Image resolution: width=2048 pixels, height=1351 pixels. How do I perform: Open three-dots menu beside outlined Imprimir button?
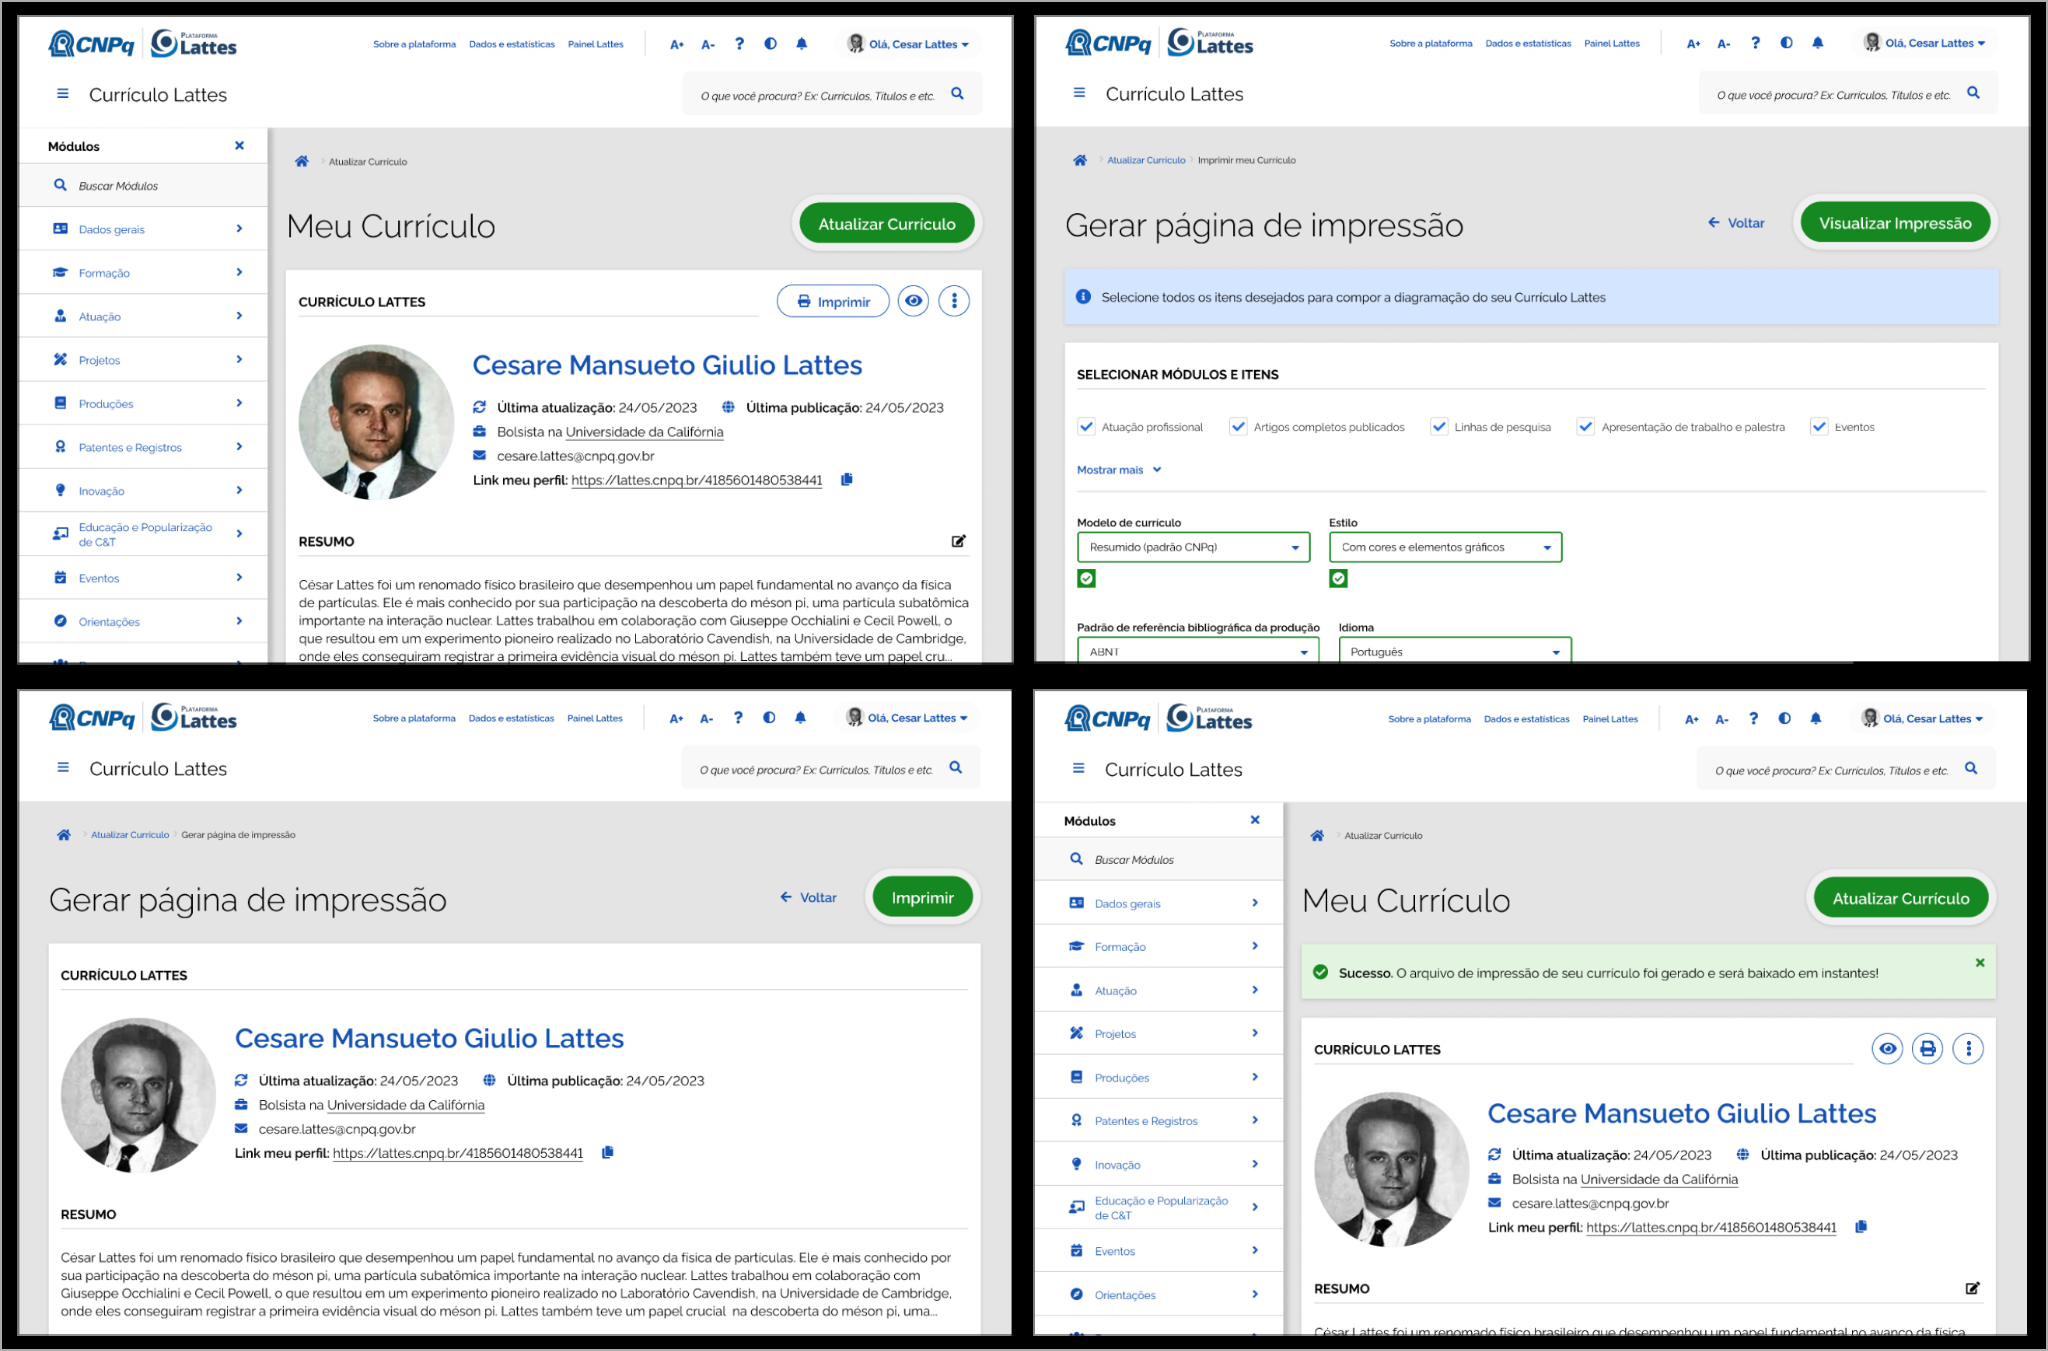954,301
